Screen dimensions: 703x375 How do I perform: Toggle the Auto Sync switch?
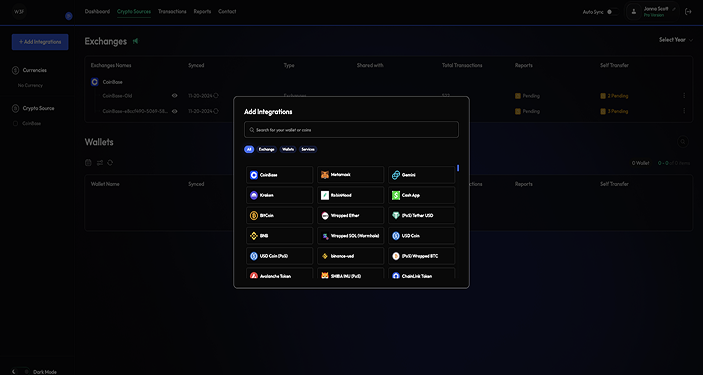coord(612,12)
